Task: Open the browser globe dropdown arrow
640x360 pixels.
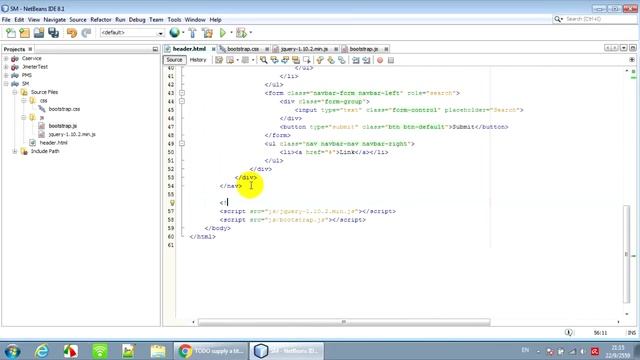Action: point(183,33)
